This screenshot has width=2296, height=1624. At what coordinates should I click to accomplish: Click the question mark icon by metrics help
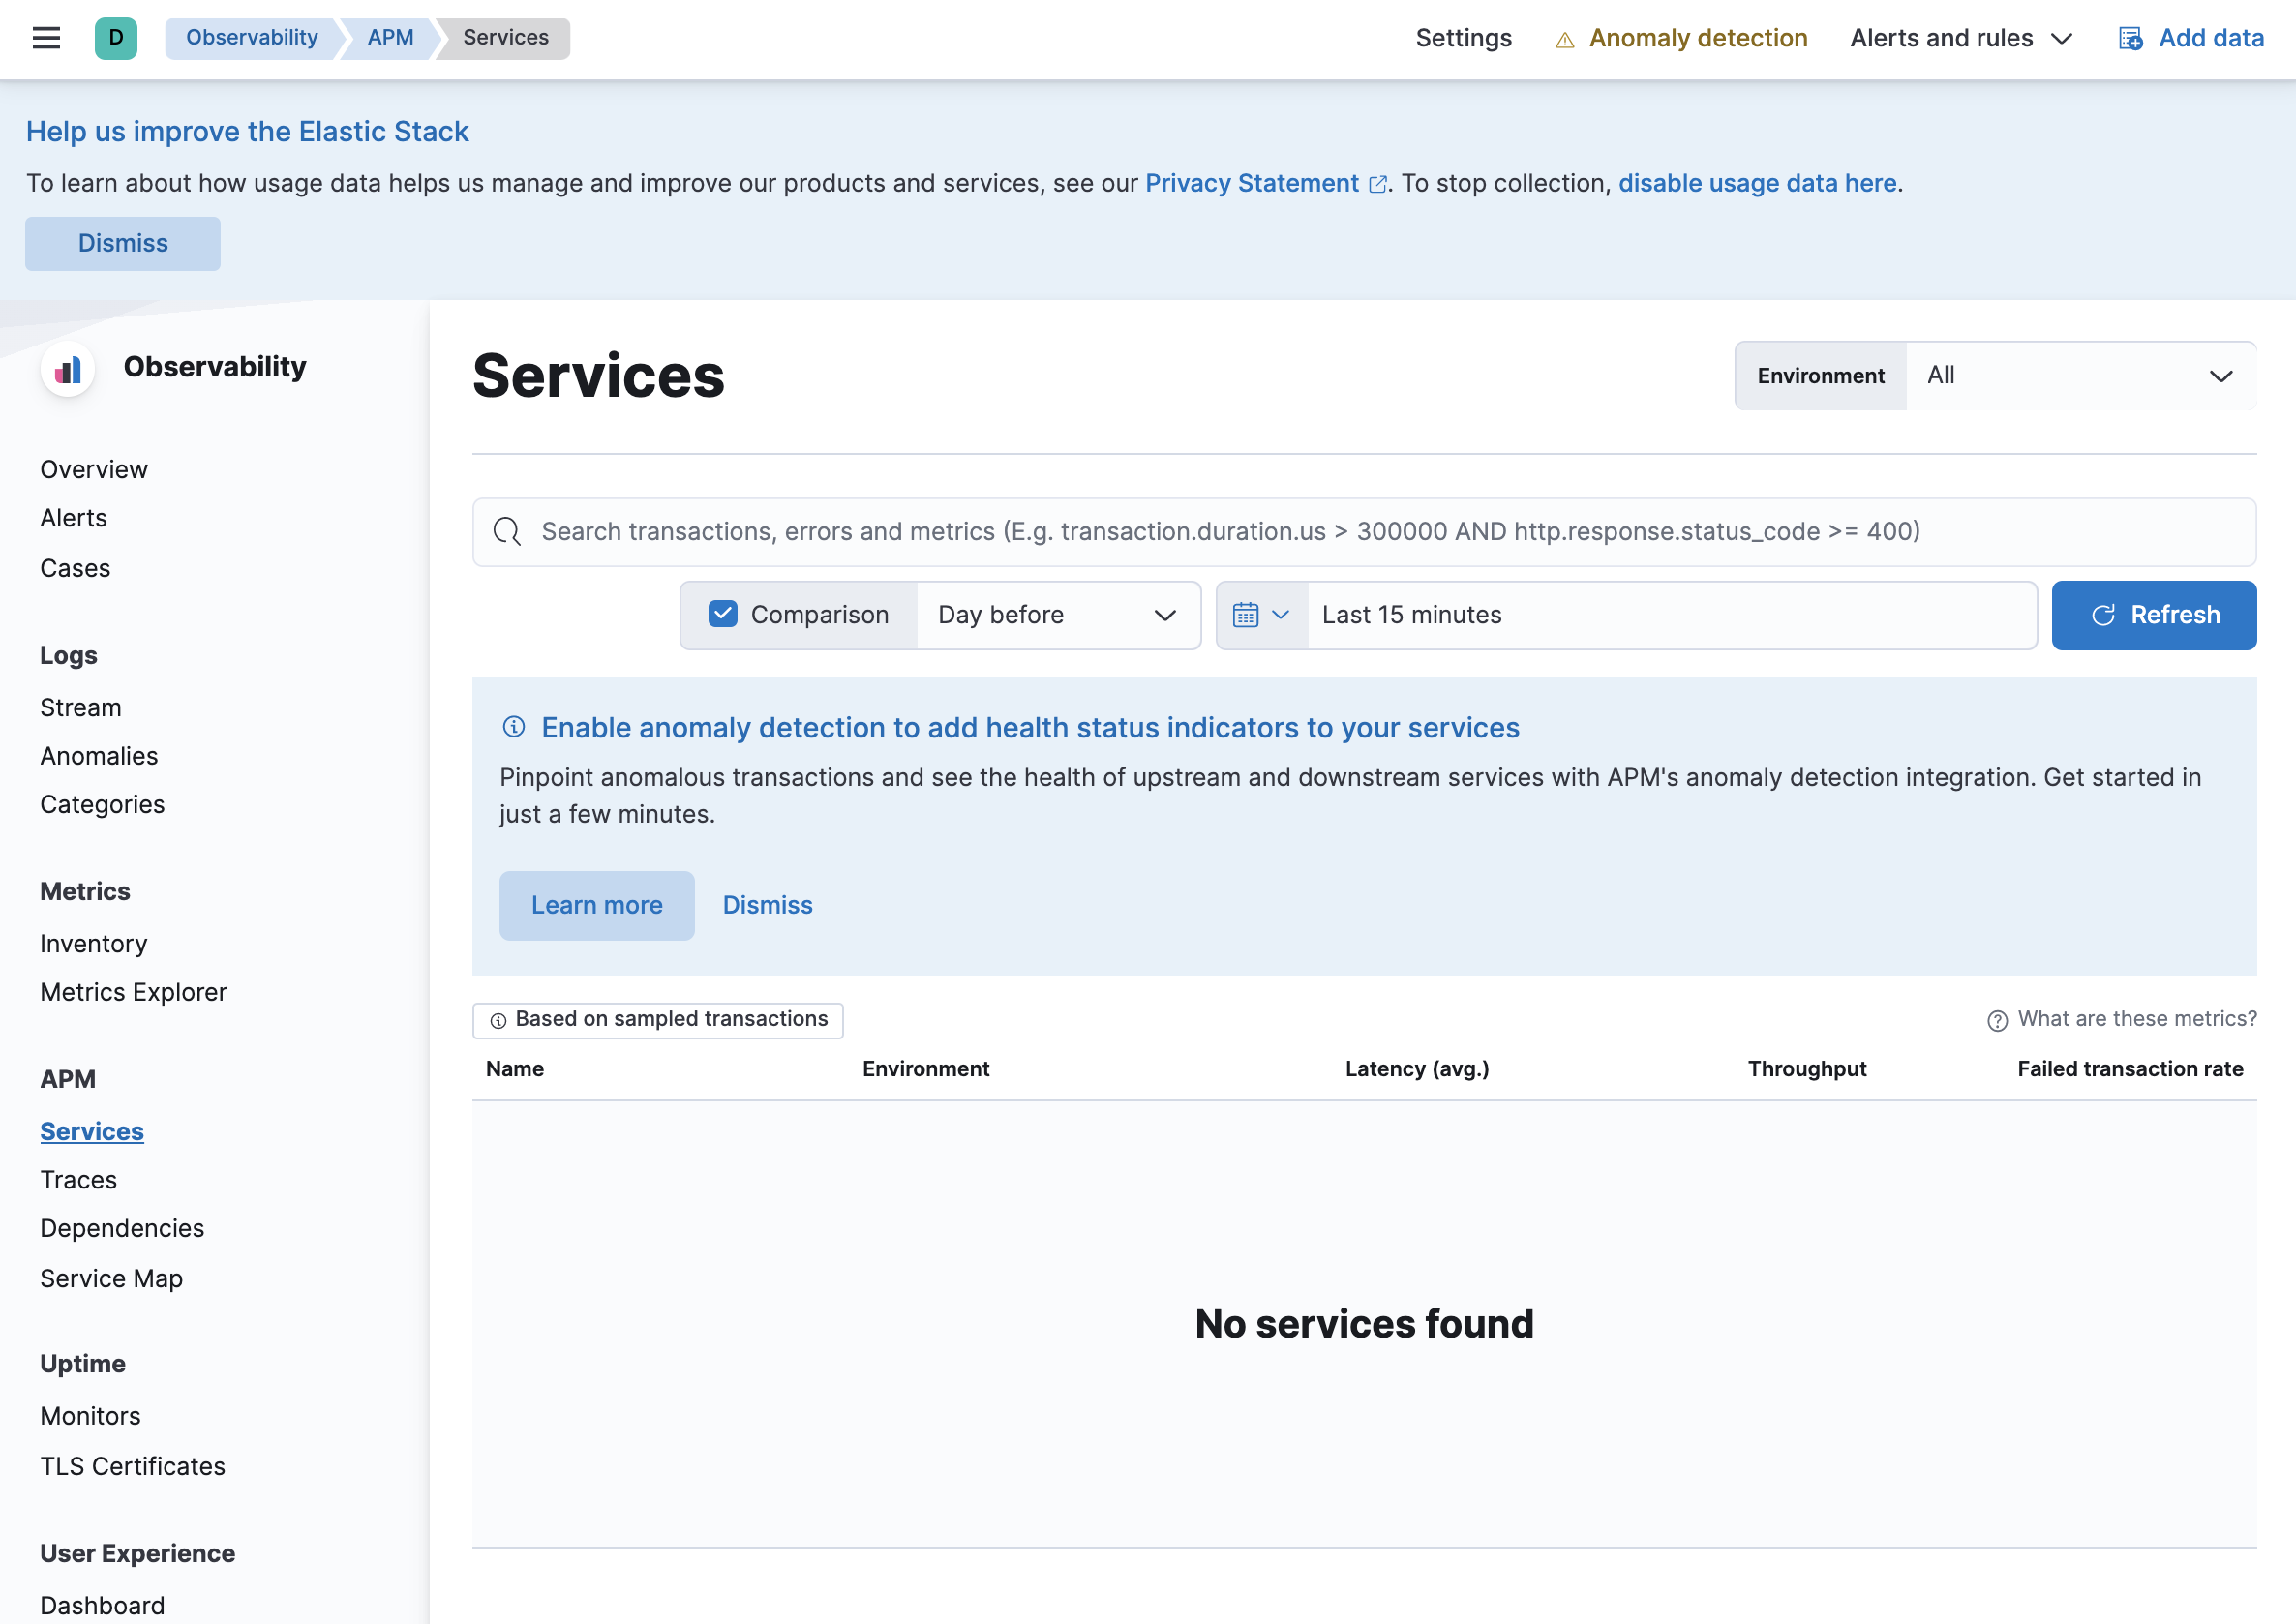1997,1020
